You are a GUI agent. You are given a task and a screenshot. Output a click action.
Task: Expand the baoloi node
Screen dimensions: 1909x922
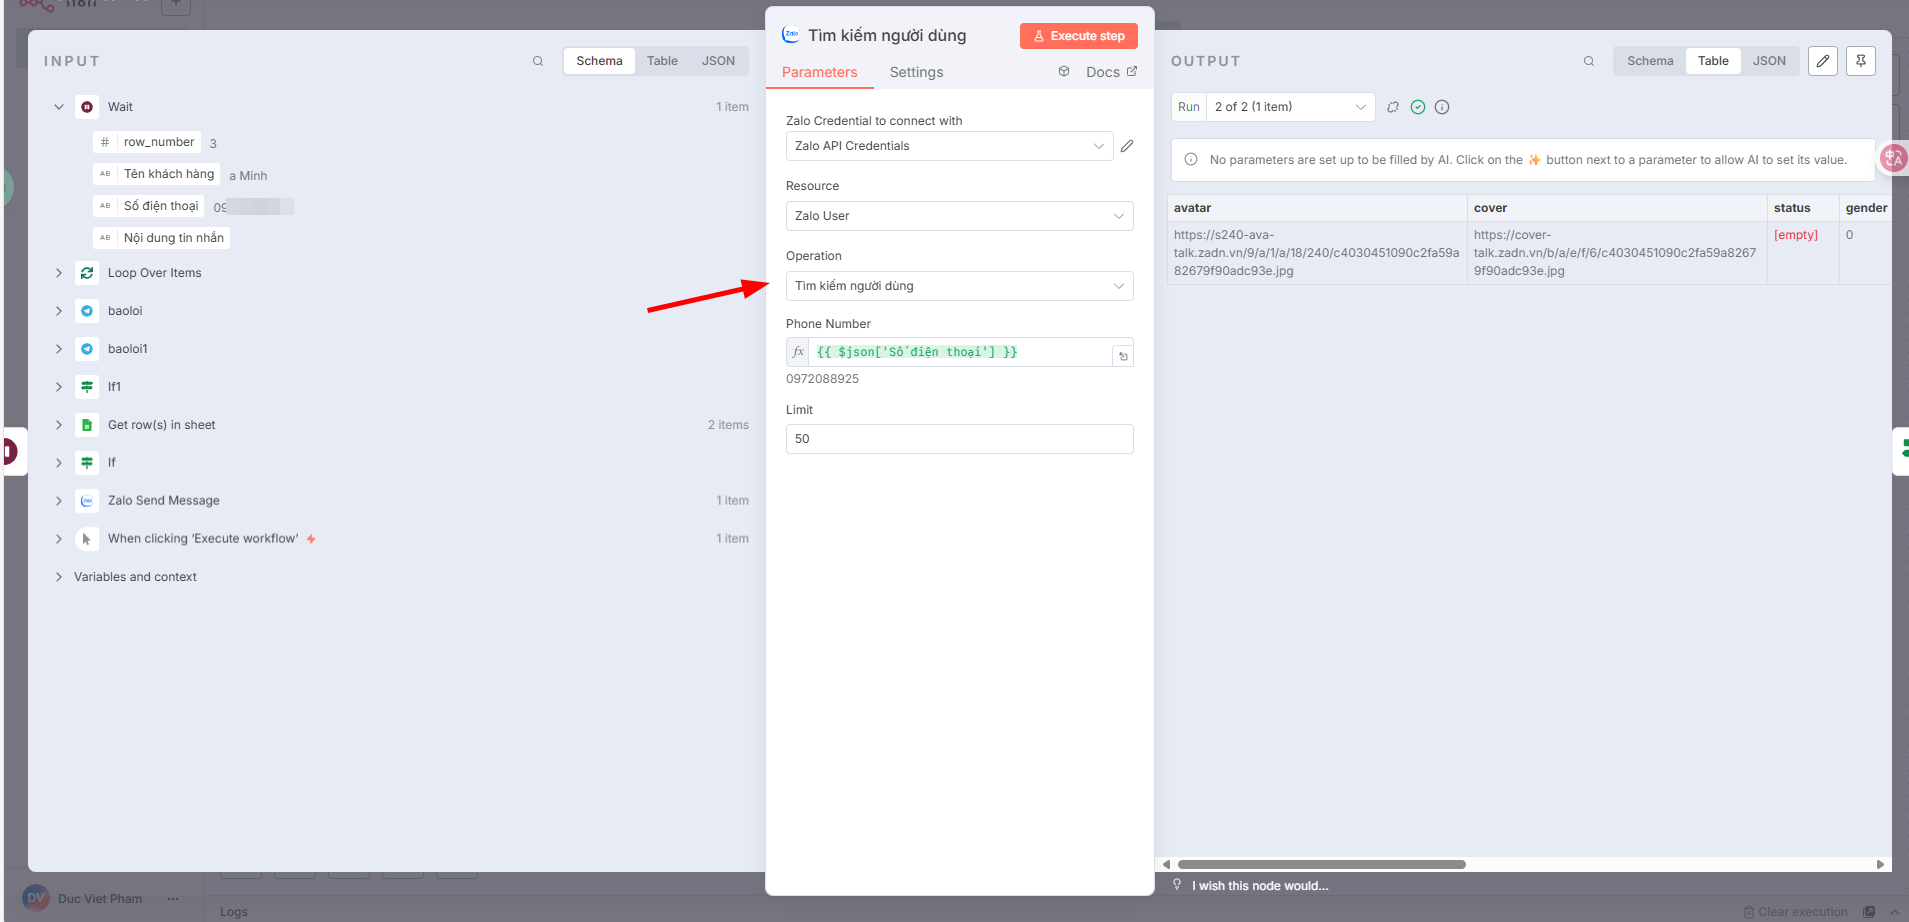coord(59,311)
